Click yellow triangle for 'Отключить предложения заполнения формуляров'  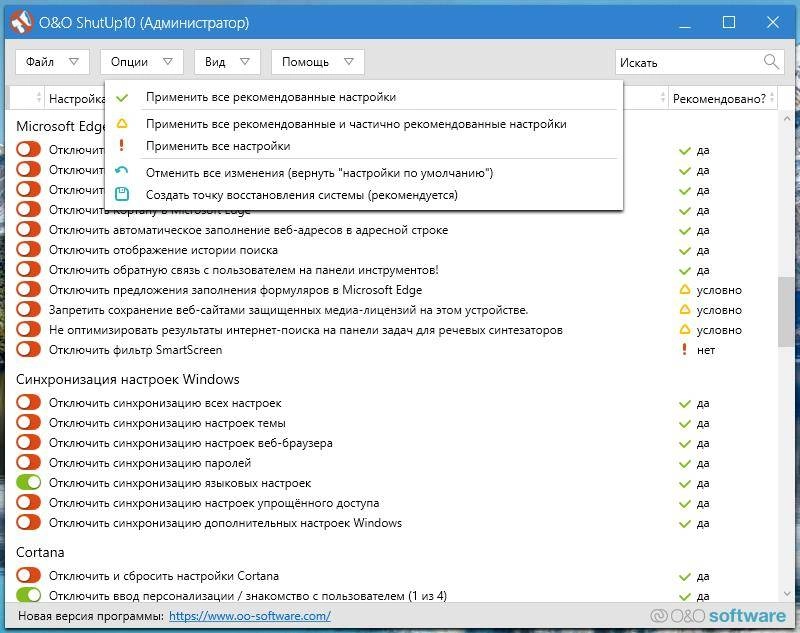[685, 290]
